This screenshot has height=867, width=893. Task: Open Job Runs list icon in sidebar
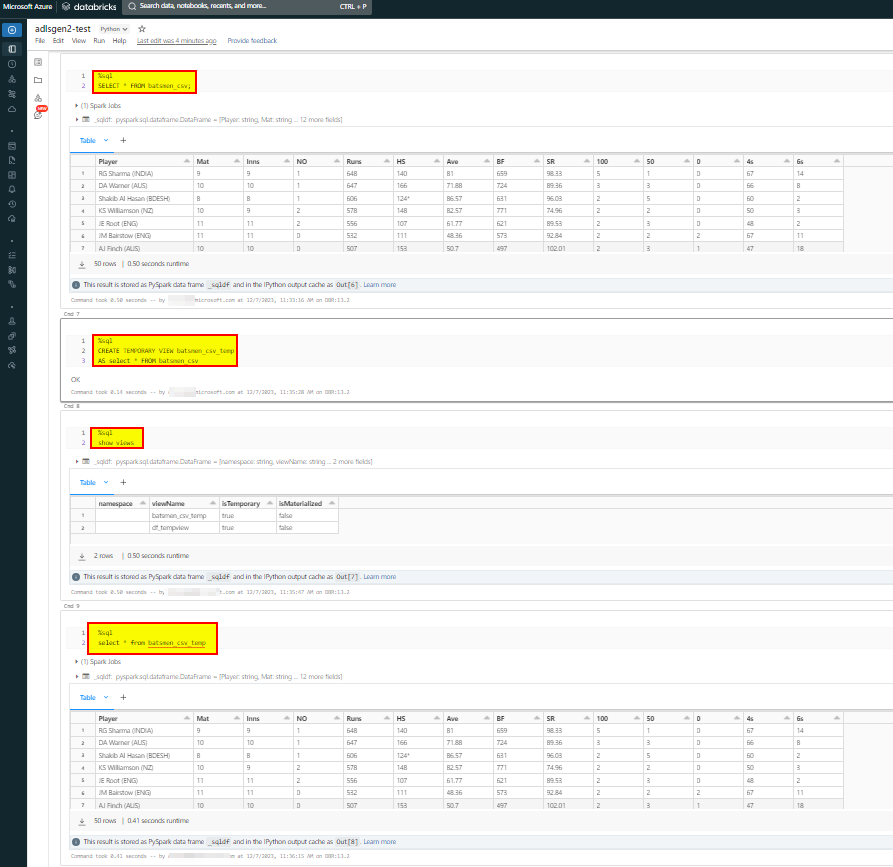click(12, 255)
